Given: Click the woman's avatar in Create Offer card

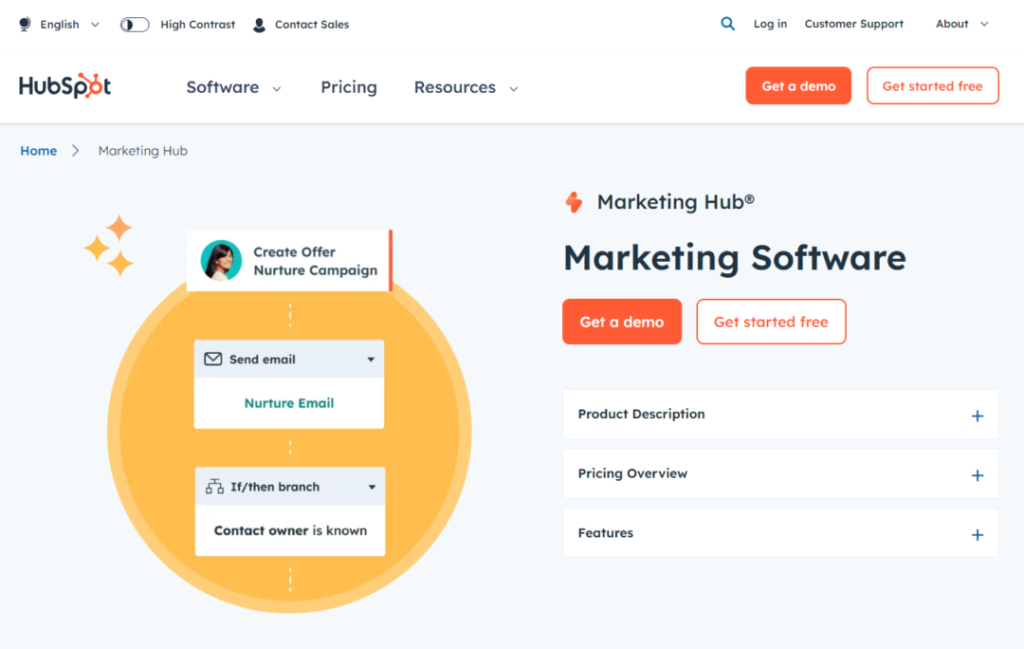Looking at the screenshot, I should tap(221, 260).
